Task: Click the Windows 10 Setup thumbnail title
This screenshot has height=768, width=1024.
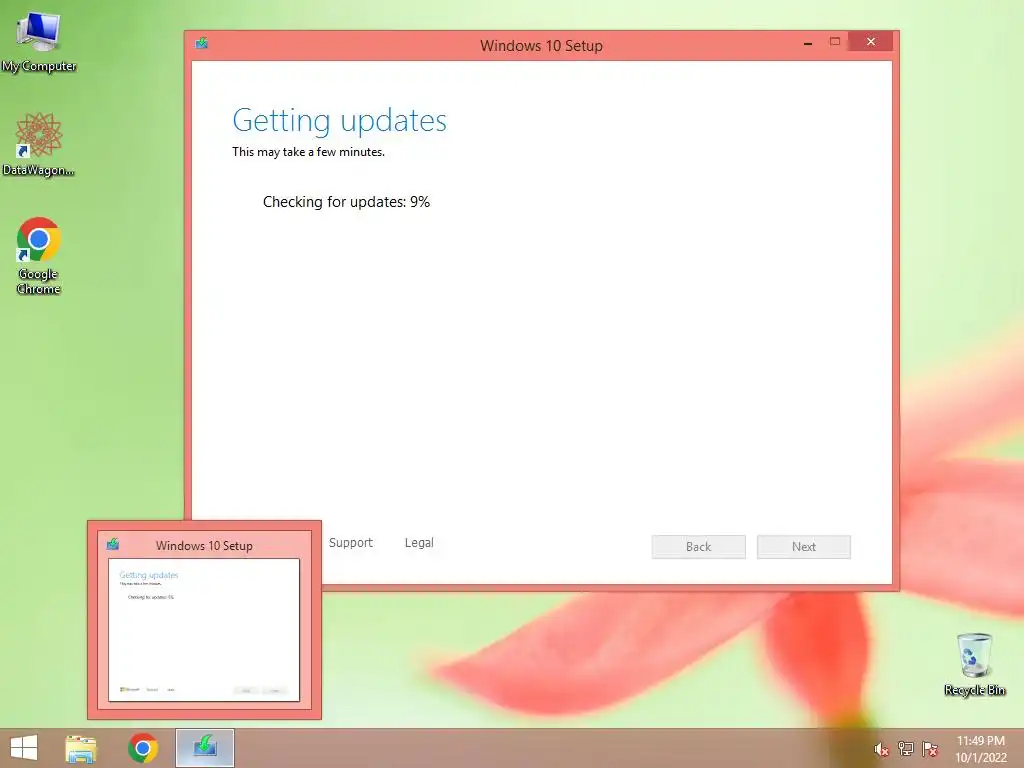Action: pos(204,545)
